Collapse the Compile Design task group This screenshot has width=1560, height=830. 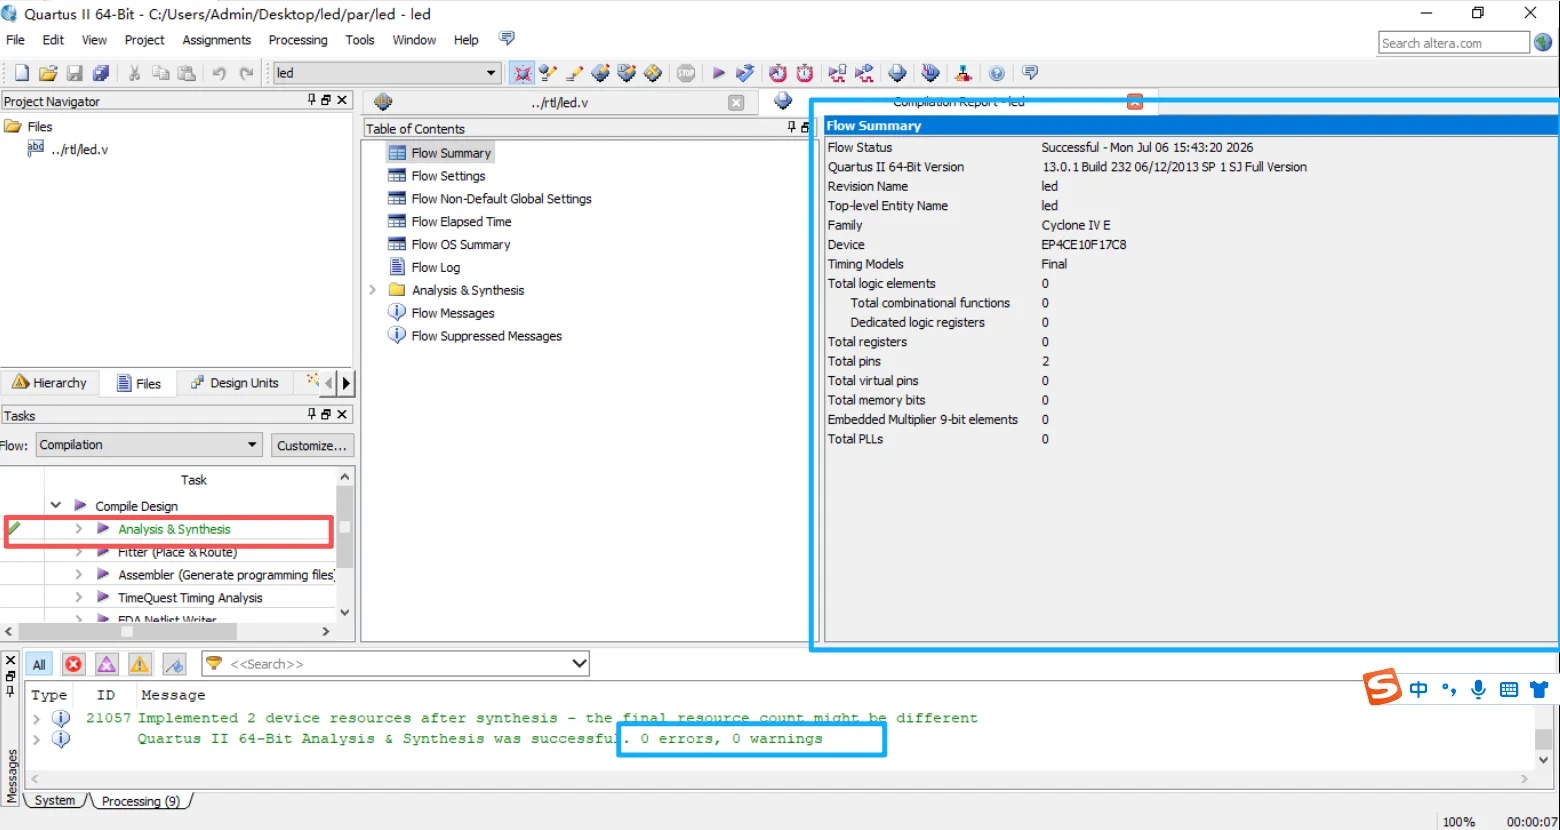click(56, 506)
